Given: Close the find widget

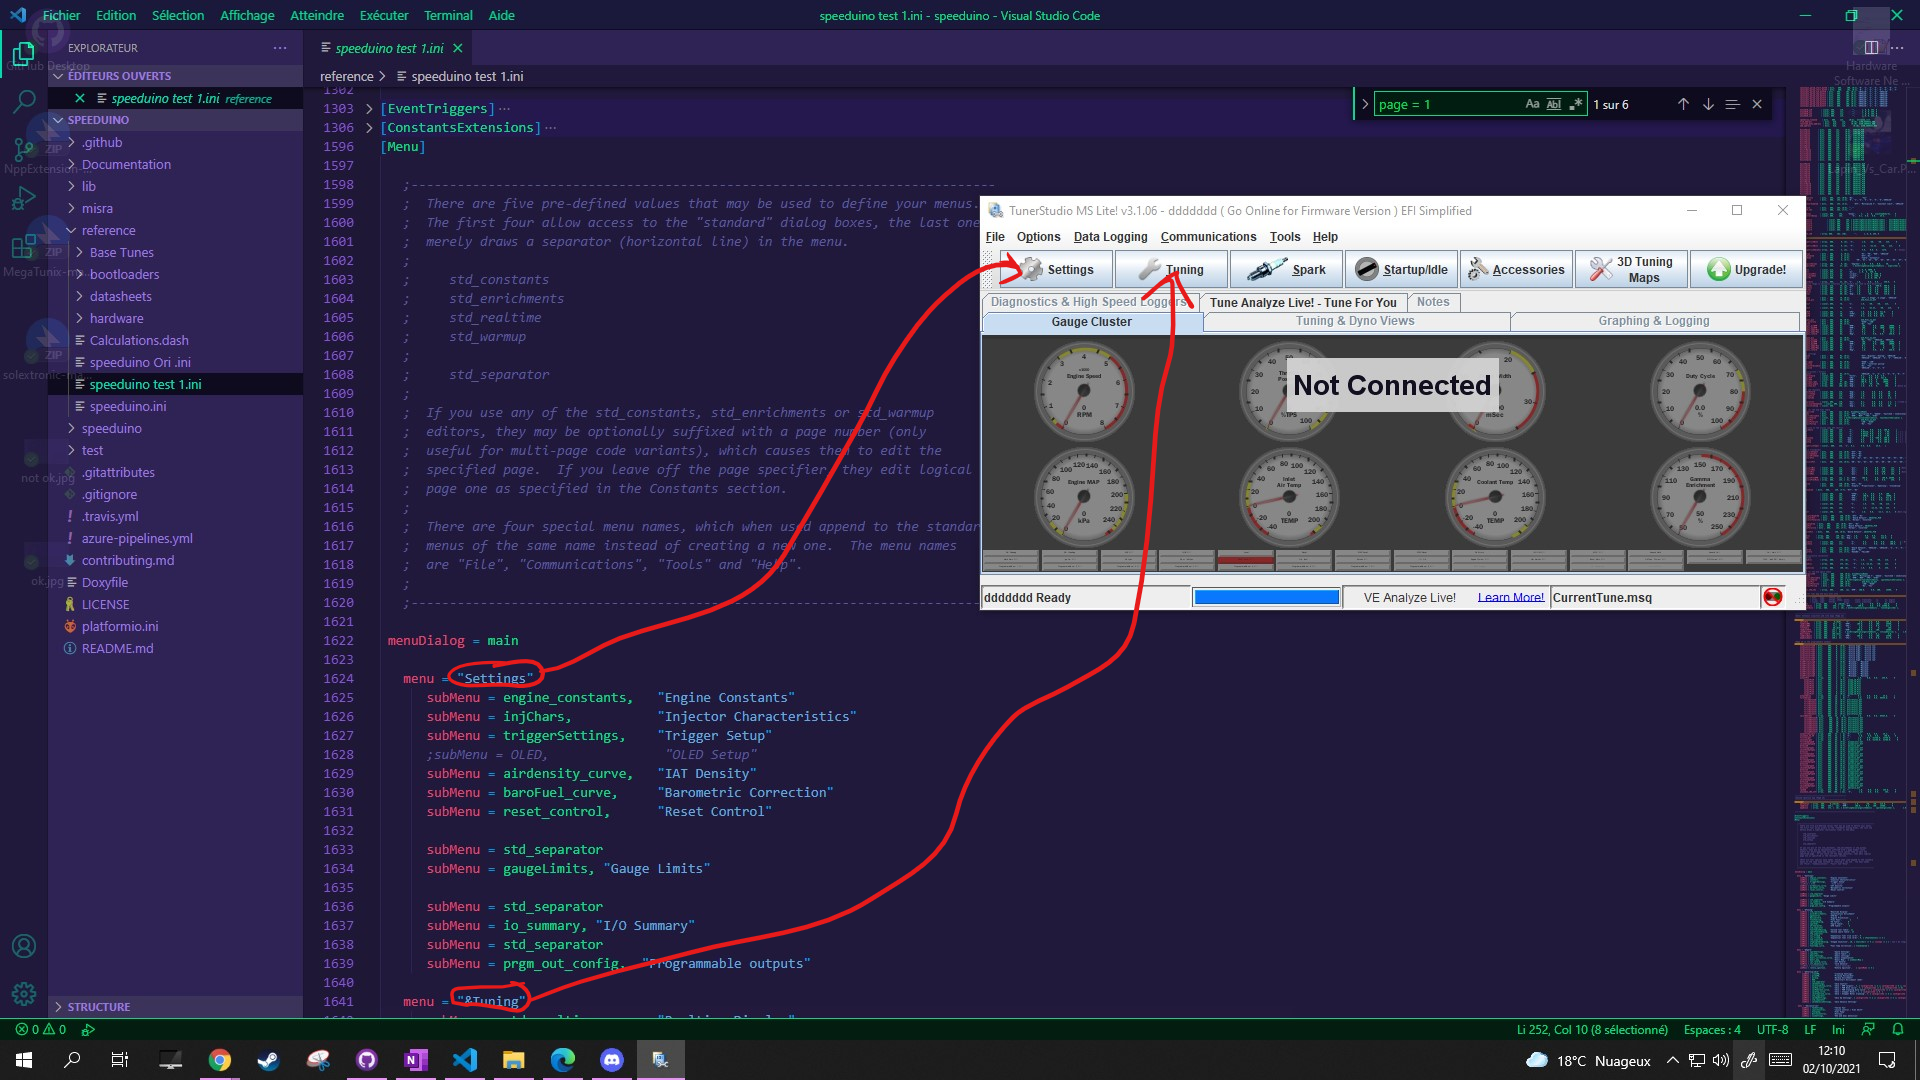Looking at the screenshot, I should [1757, 104].
